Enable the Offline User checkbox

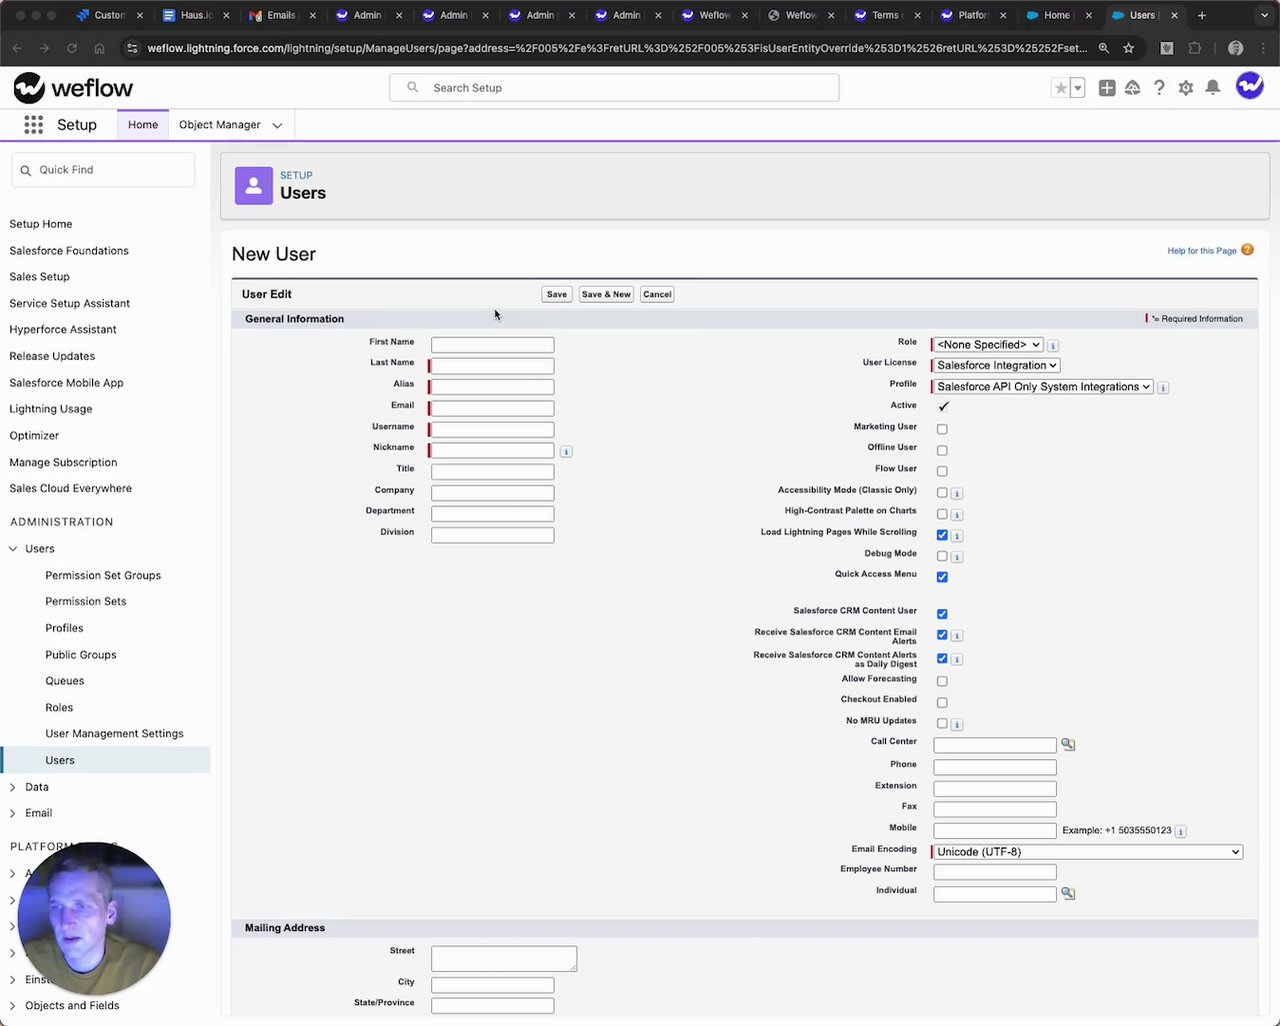(942, 450)
